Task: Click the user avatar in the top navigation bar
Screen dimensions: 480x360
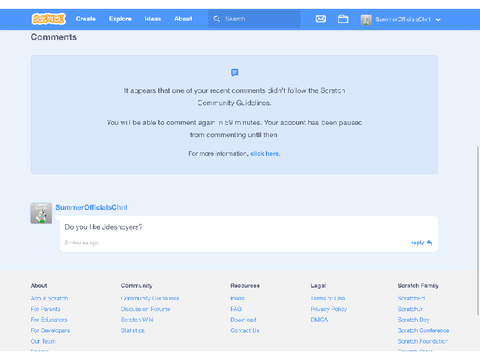Action: [366, 20]
